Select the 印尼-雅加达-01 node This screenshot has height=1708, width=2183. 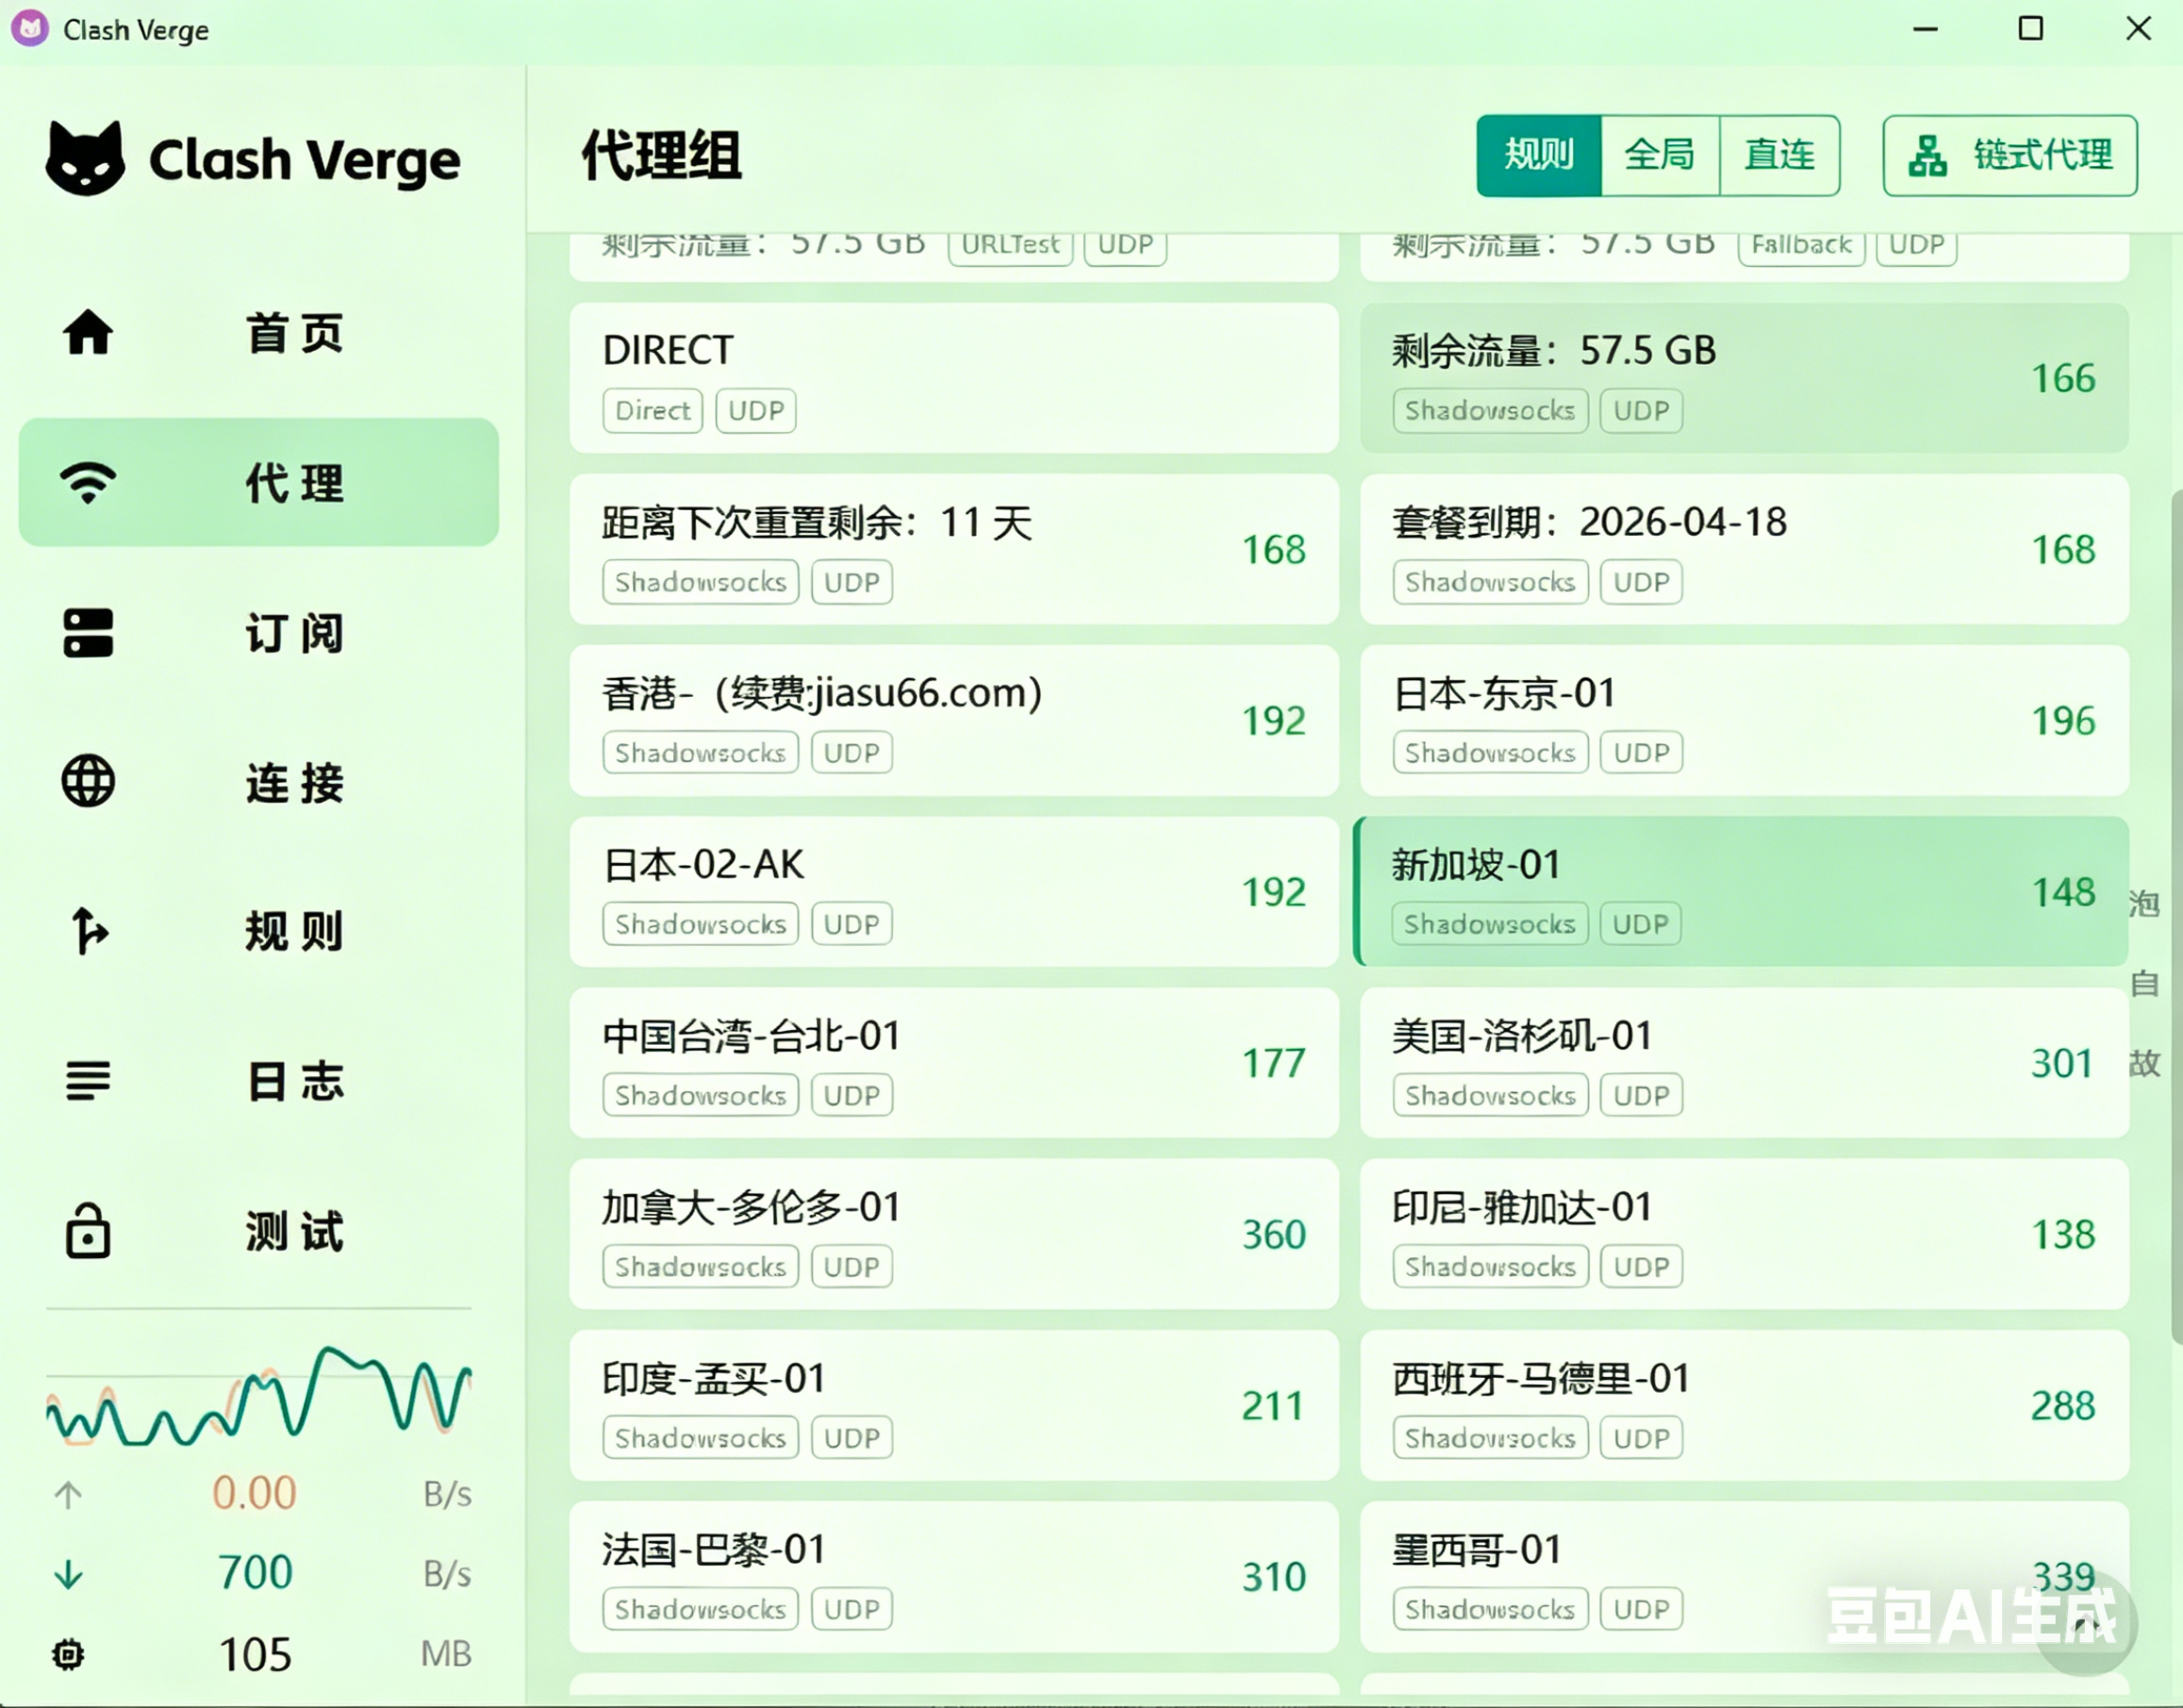(x=1744, y=1233)
